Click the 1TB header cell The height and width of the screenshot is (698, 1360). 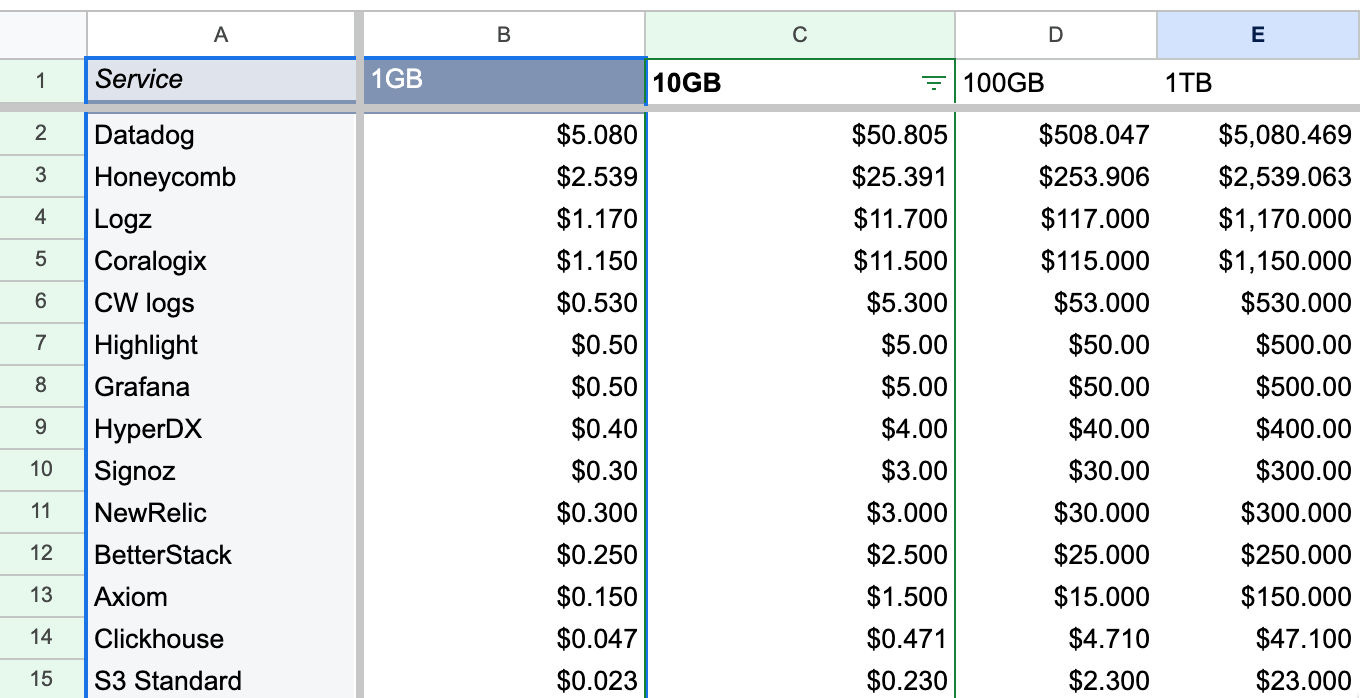tap(1258, 80)
